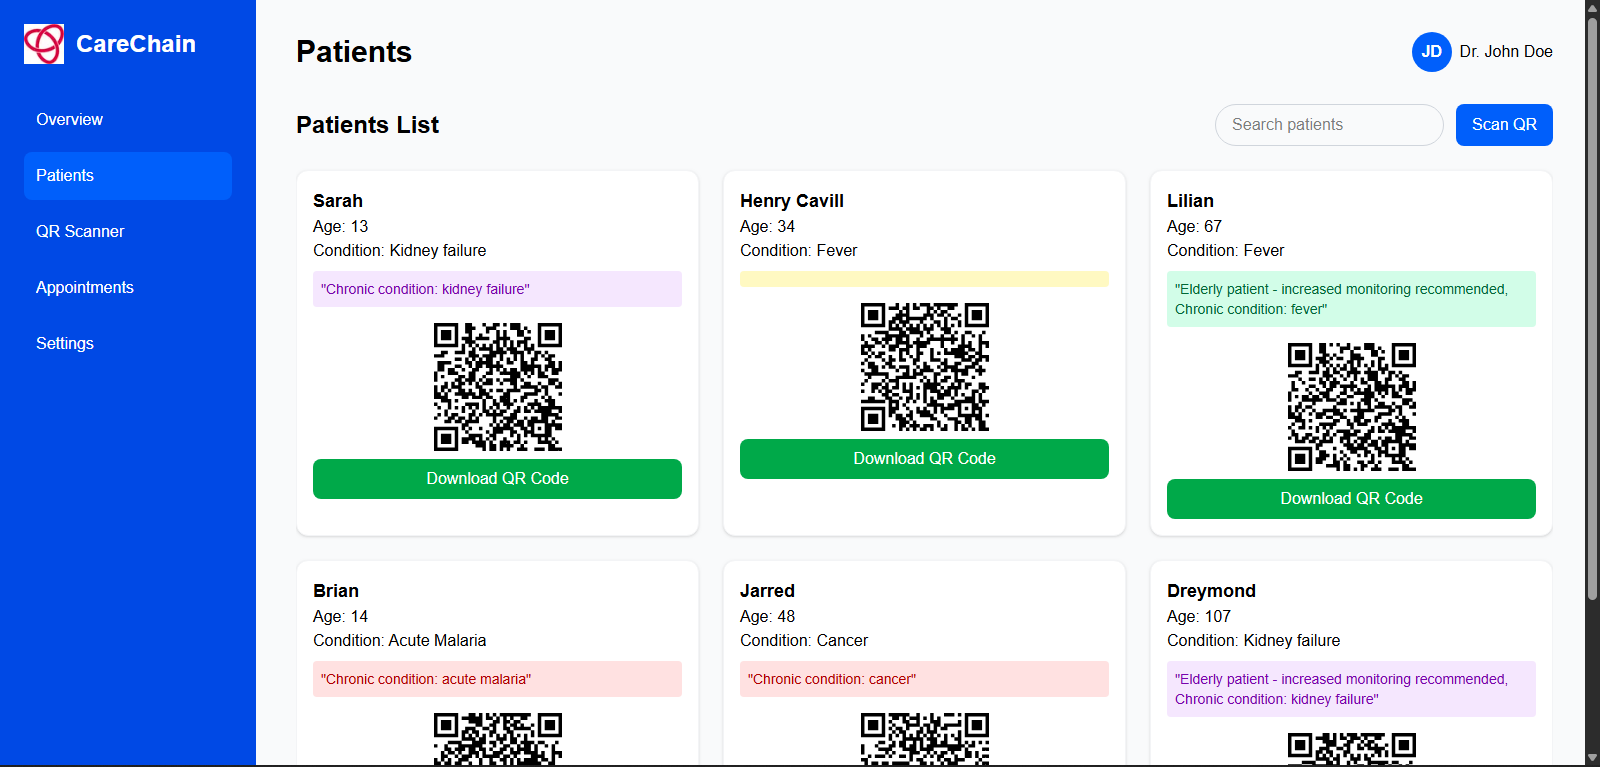Click "Age: 14" on Brian's card
1600x767 pixels.
pos(341,617)
